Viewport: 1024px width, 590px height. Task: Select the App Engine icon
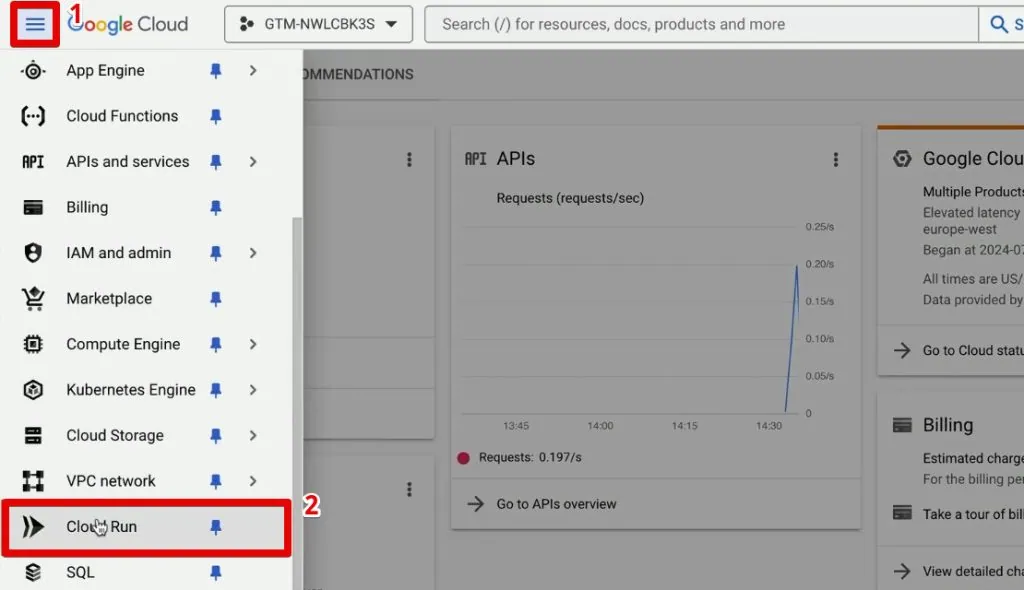31,70
